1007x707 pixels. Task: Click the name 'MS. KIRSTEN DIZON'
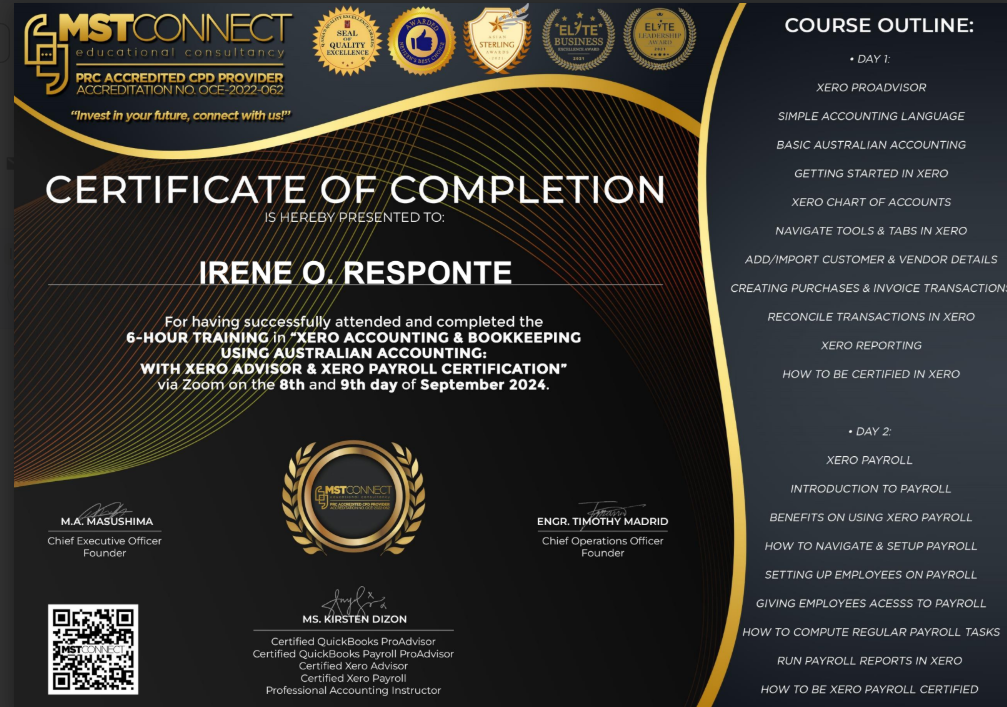coord(355,619)
